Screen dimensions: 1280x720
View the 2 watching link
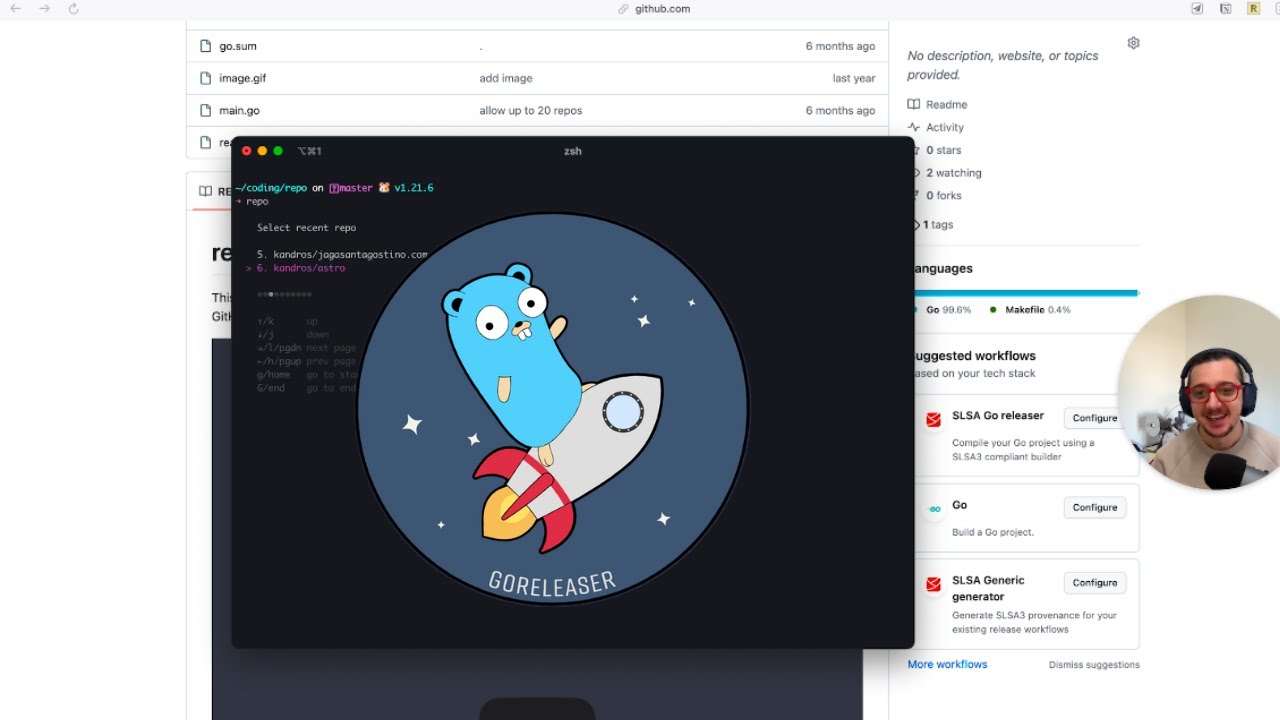coord(953,173)
